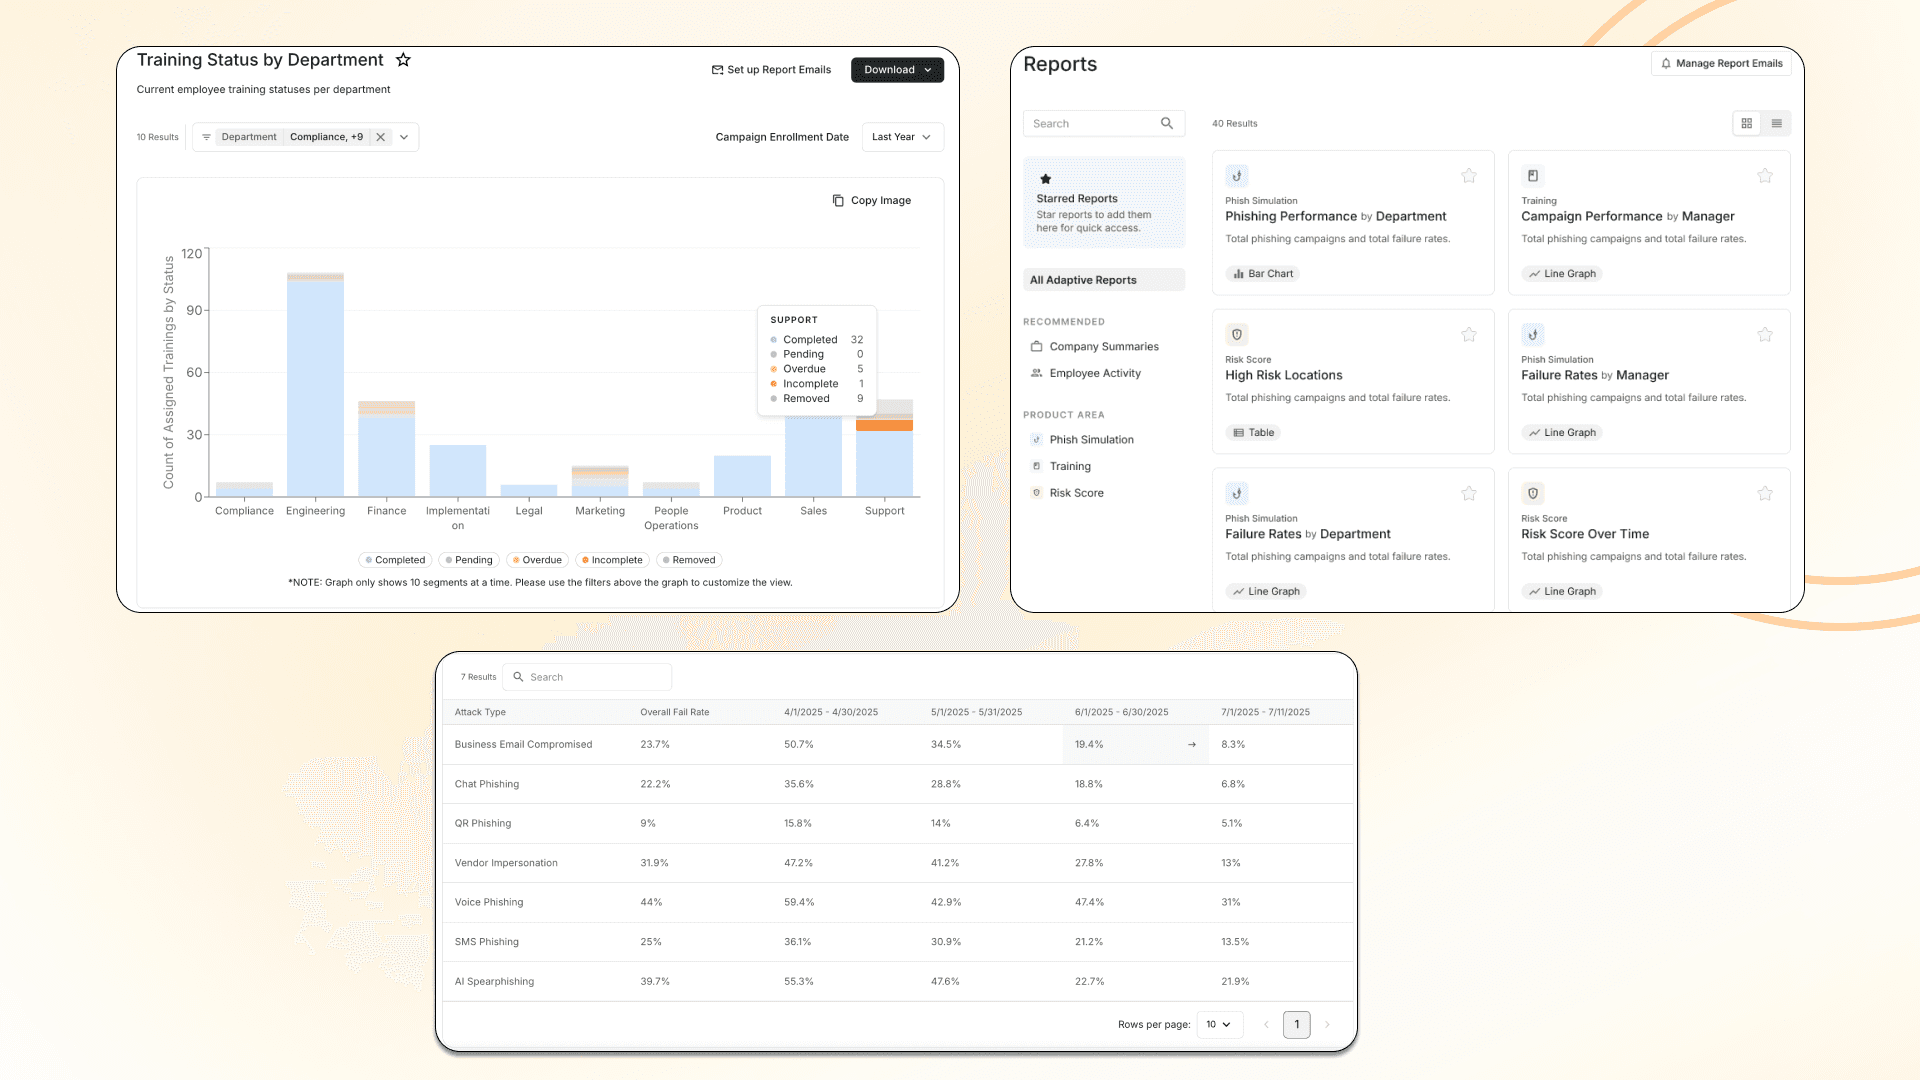Viewport: 1920px width, 1080px height.
Task: Click the Business Email Compromised row
Action: coord(897,745)
